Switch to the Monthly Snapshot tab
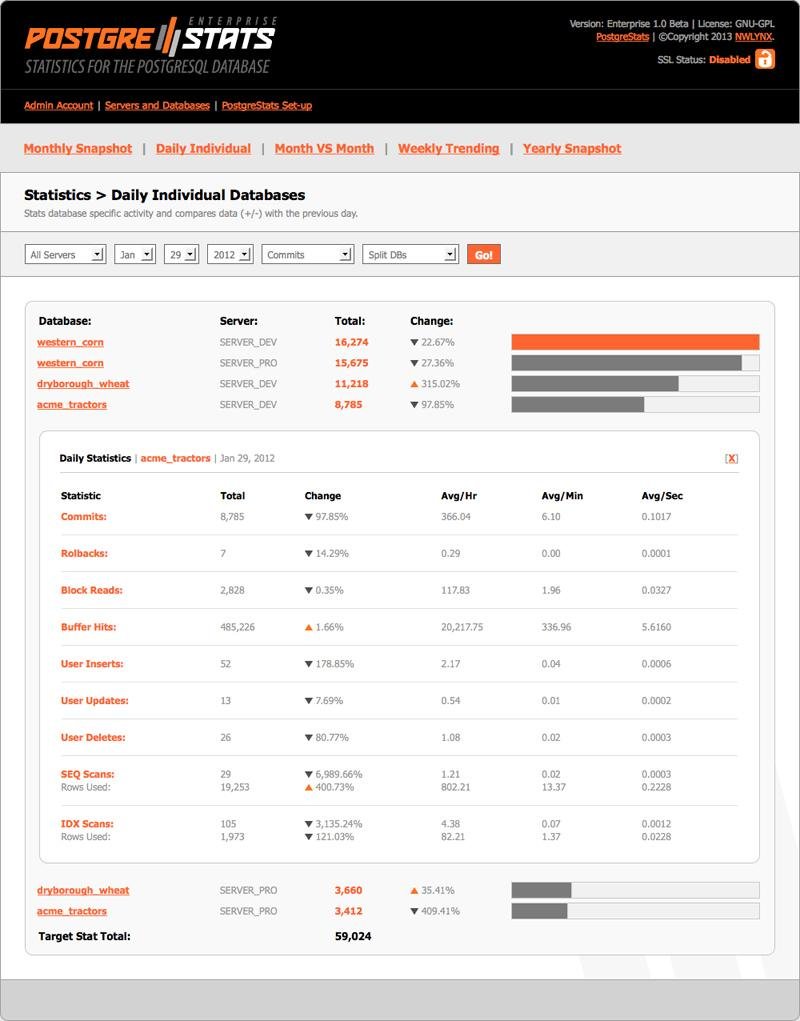The image size is (800, 1021). [x=78, y=148]
